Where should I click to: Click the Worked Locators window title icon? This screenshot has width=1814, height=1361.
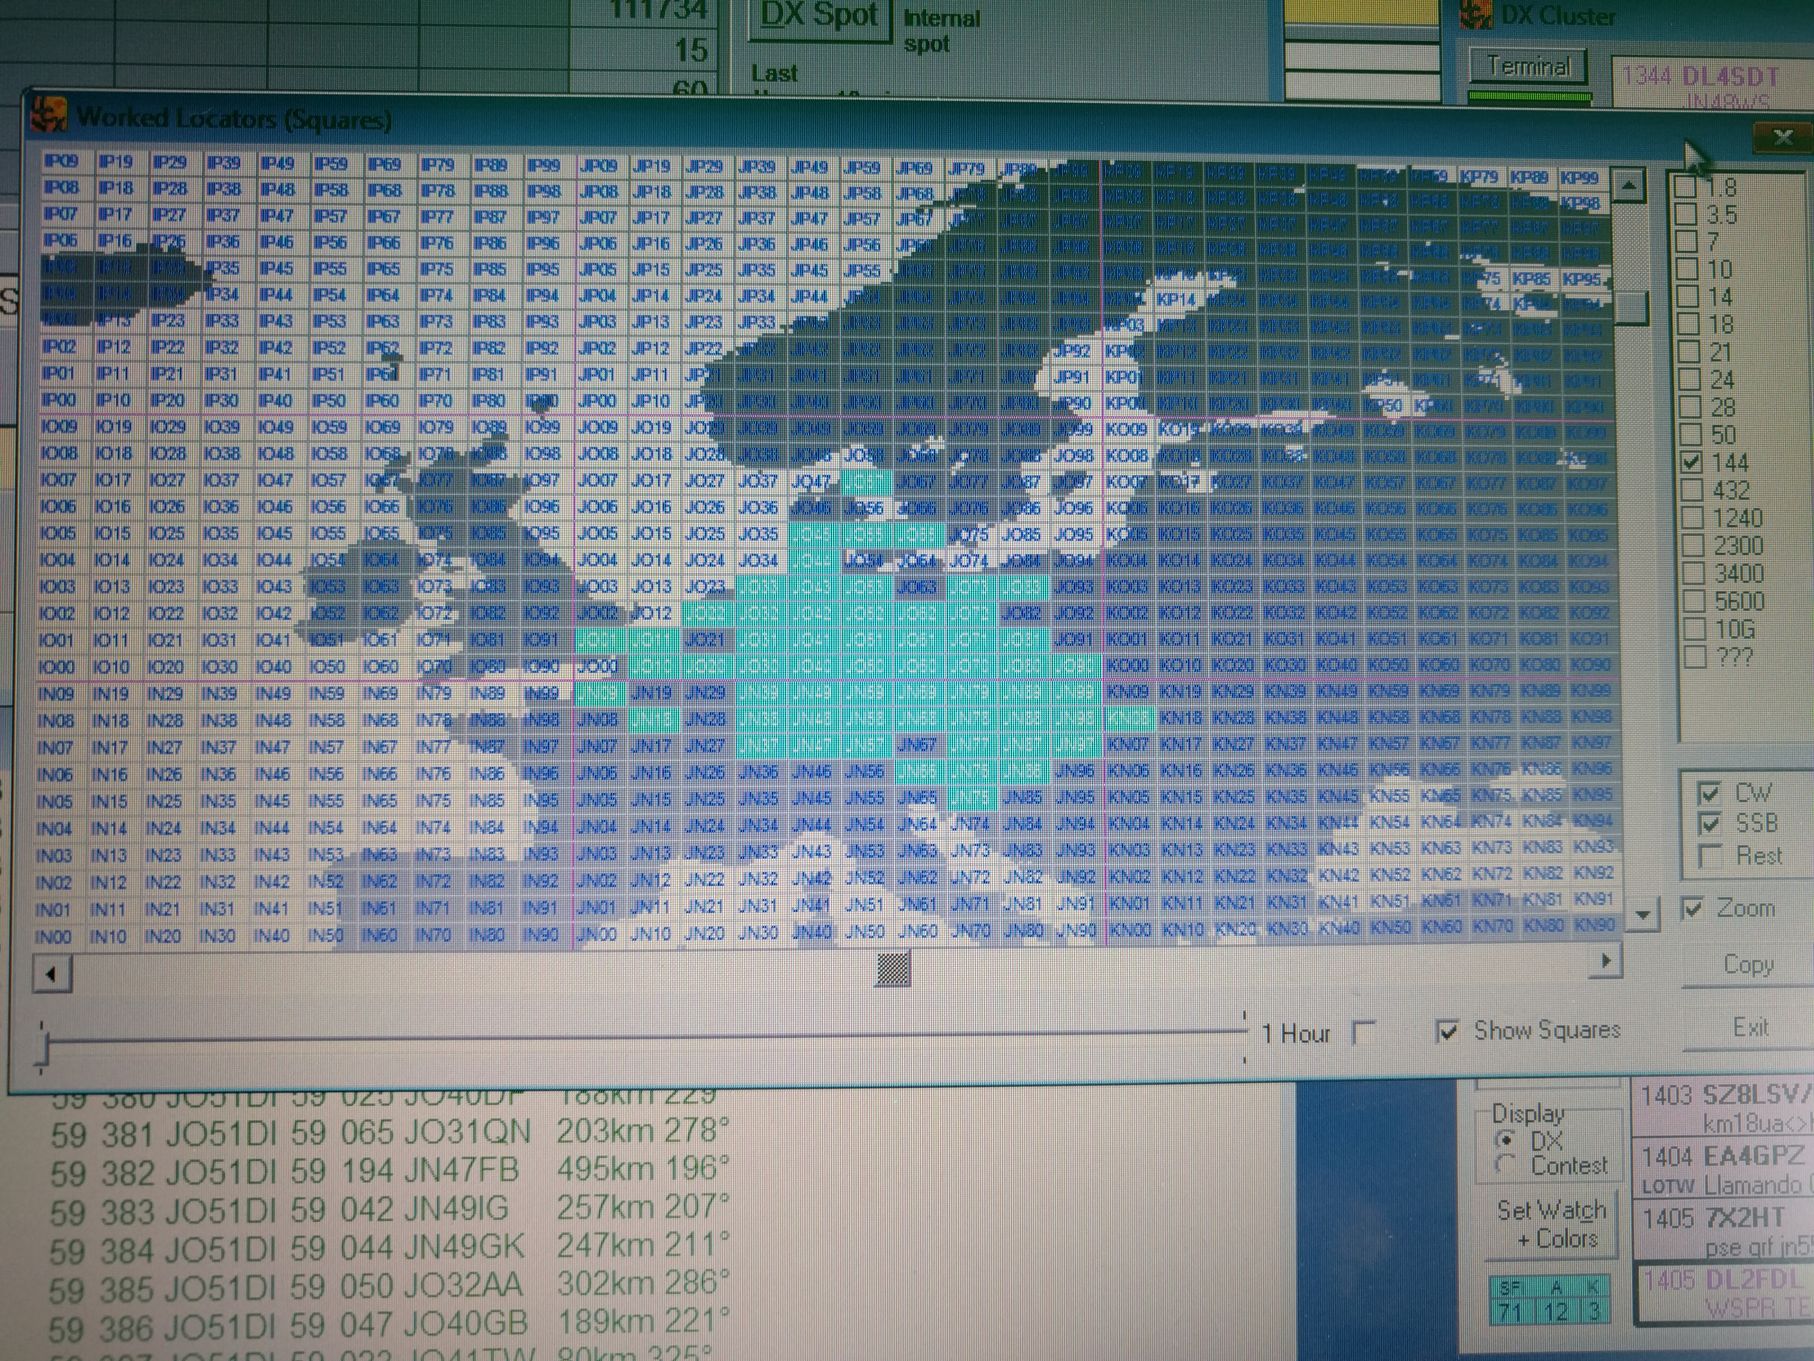pos(48,116)
